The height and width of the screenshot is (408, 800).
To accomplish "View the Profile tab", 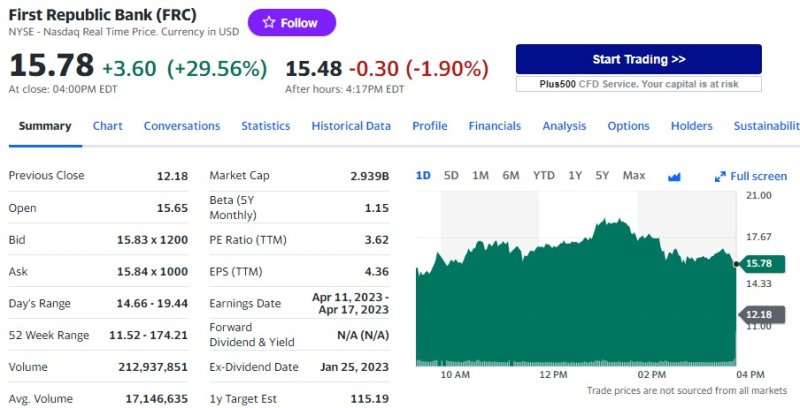I will 430,126.
